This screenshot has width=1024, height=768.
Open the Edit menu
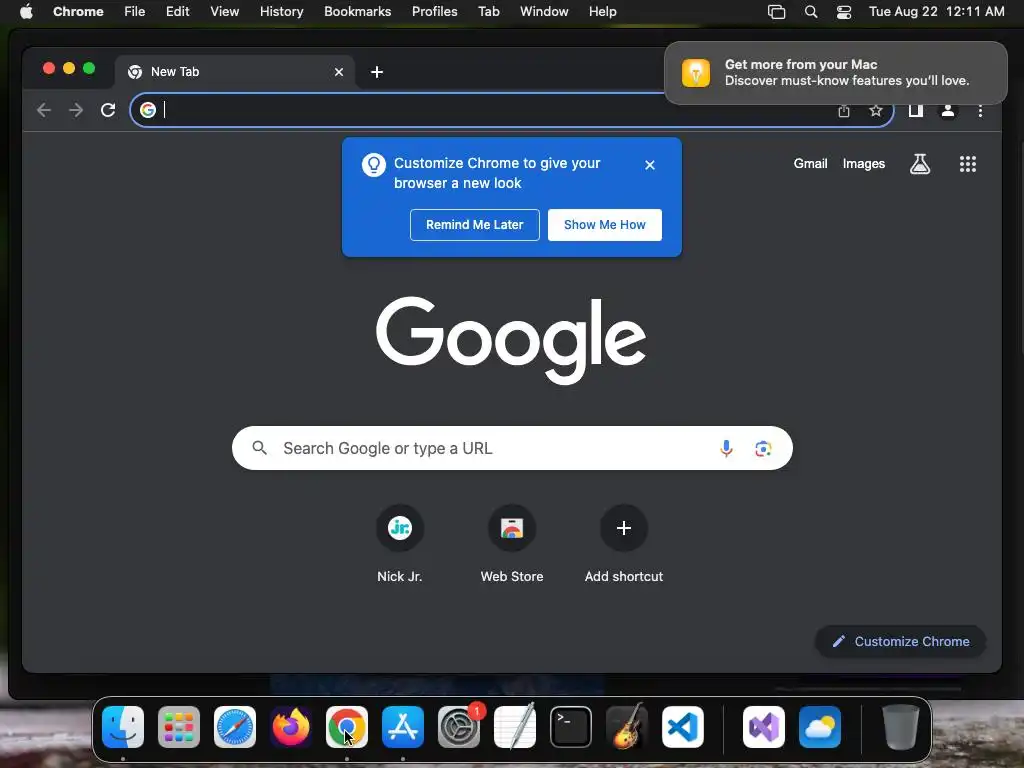178,12
